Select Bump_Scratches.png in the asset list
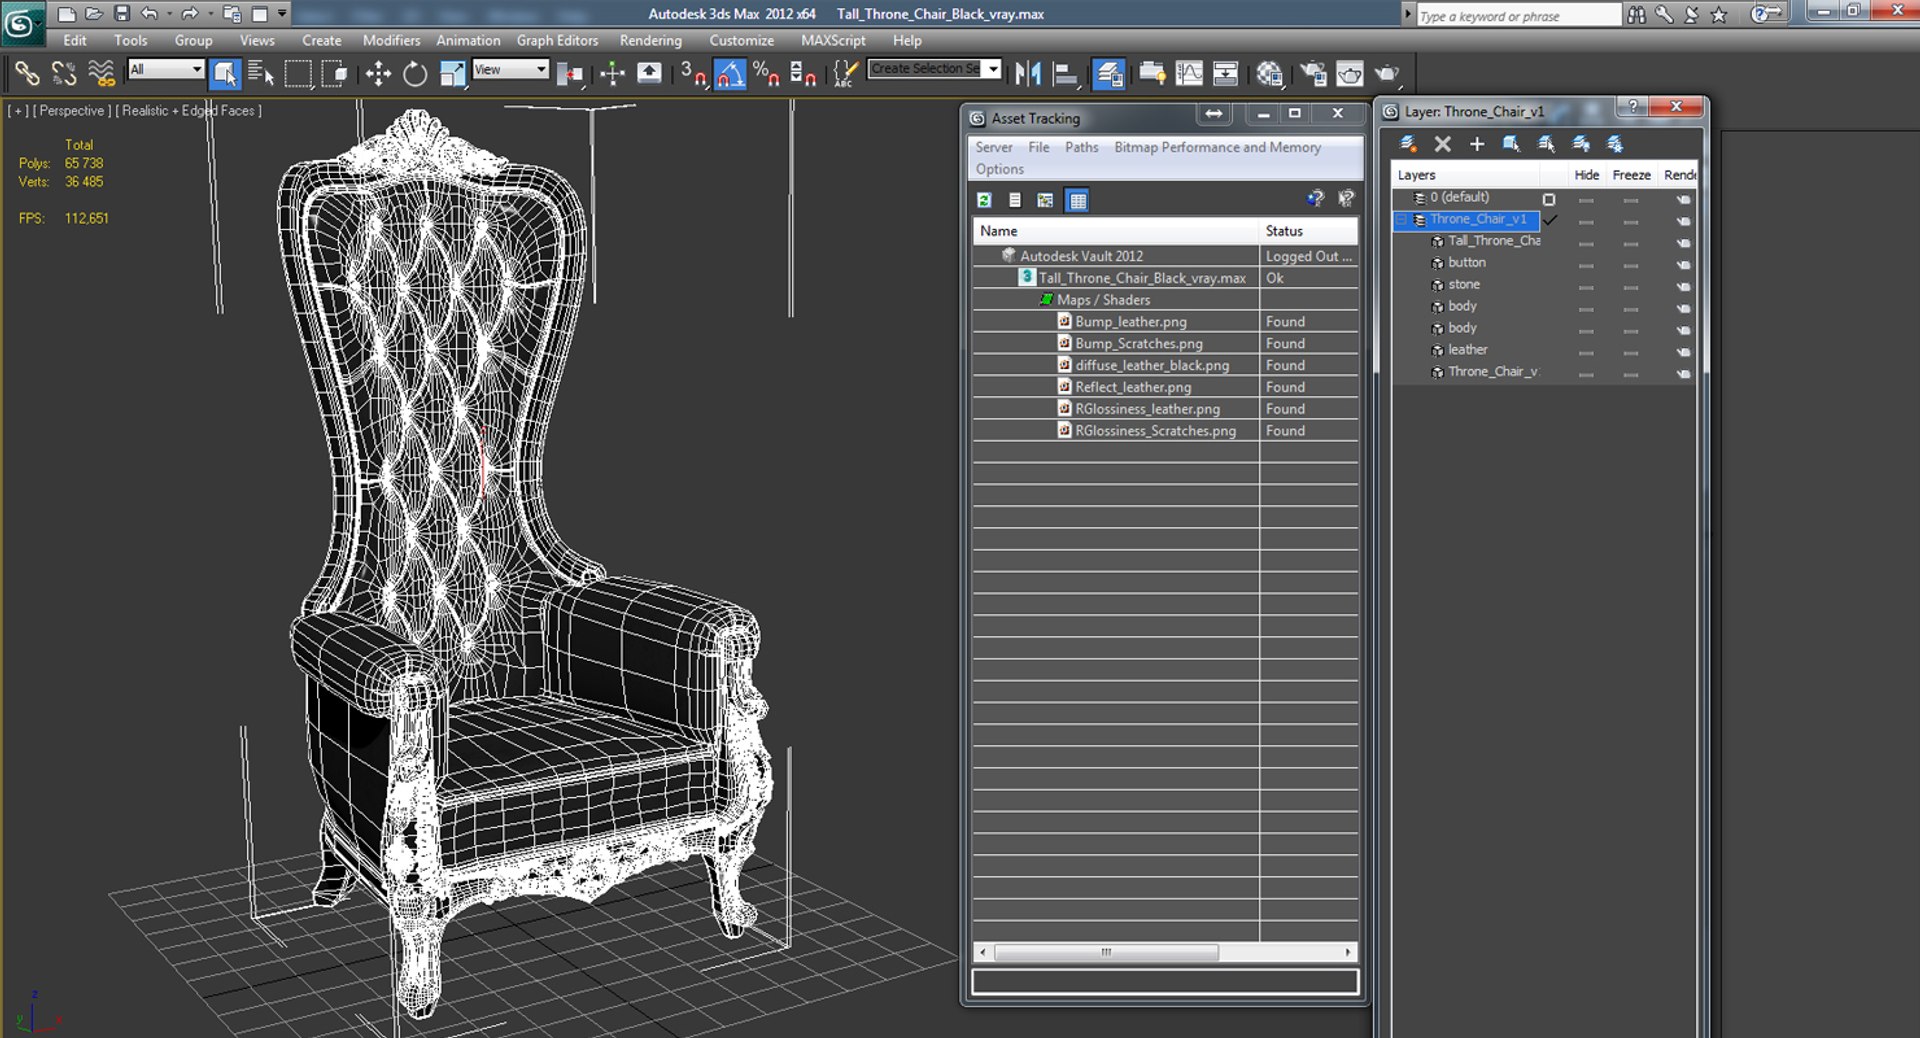Image resolution: width=1920 pixels, height=1038 pixels. click(x=1139, y=343)
